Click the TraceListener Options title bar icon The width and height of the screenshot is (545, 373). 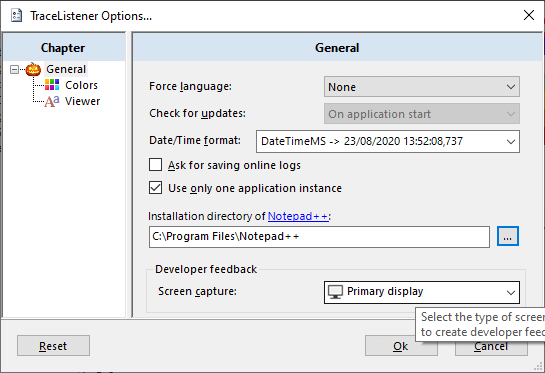point(16,16)
